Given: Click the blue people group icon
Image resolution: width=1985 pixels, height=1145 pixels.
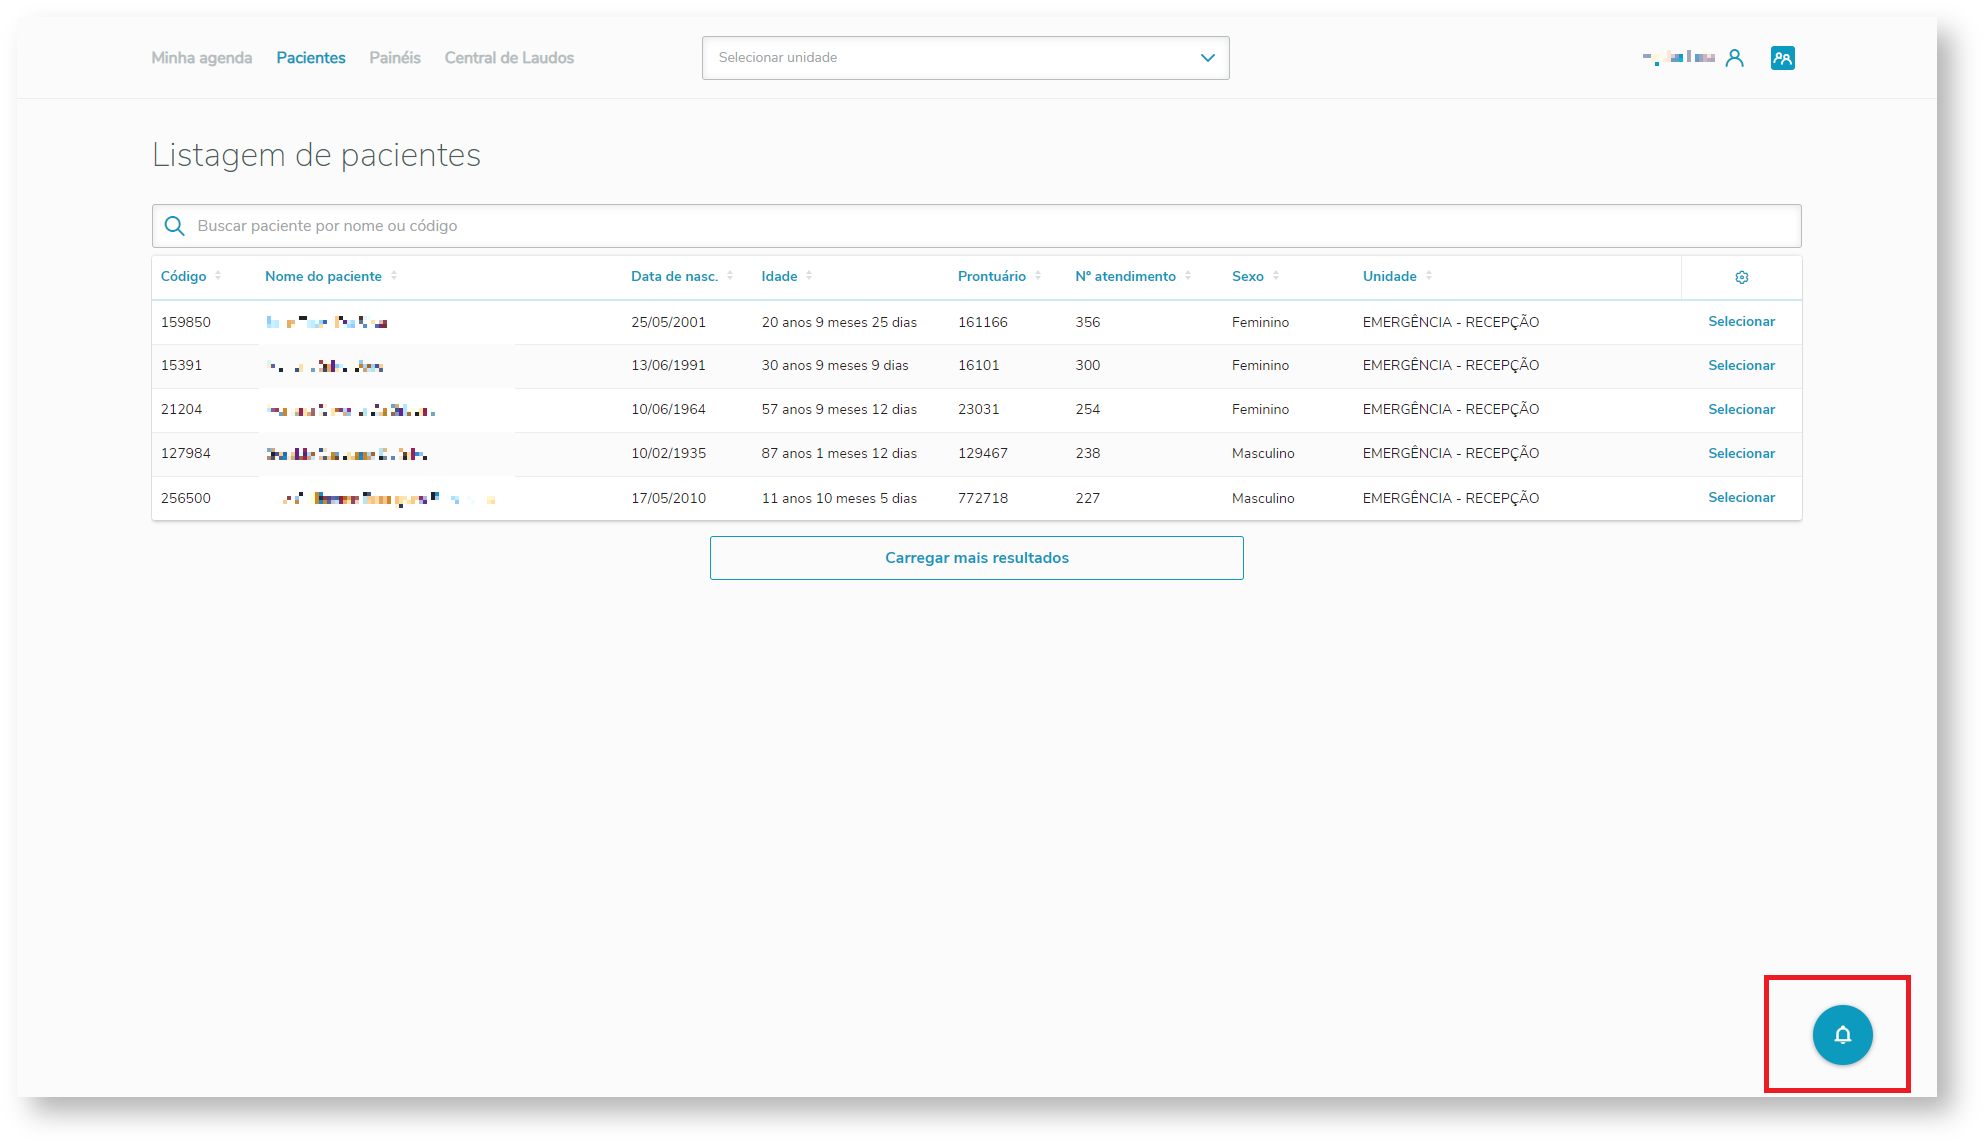Looking at the screenshot, I should tap(1781, 58).
